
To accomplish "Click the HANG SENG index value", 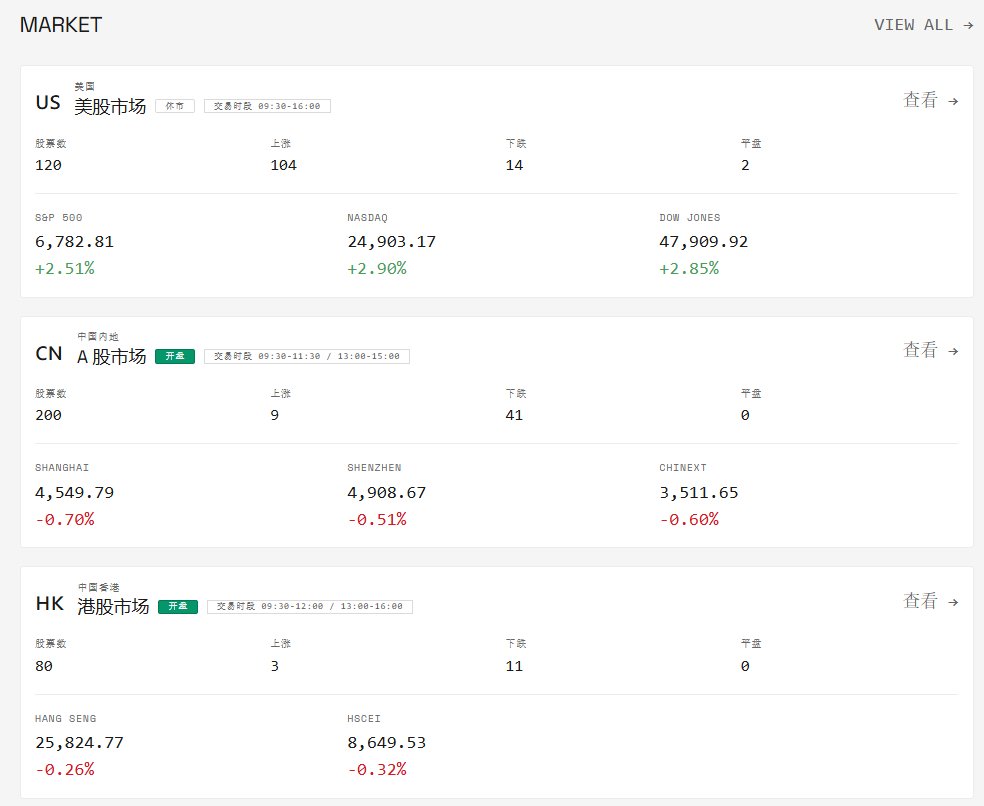I will (x=79, y=743).
